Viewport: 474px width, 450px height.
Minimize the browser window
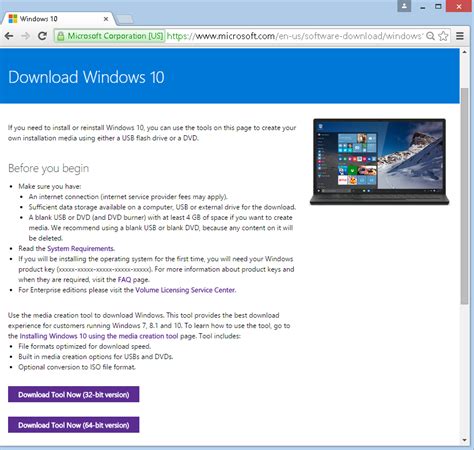click(423, 7)
